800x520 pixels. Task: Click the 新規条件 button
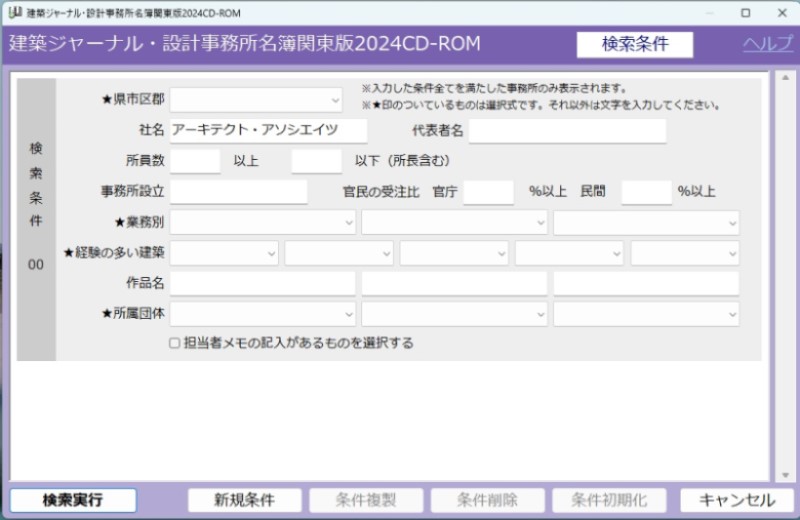click(x=244, y=500)
